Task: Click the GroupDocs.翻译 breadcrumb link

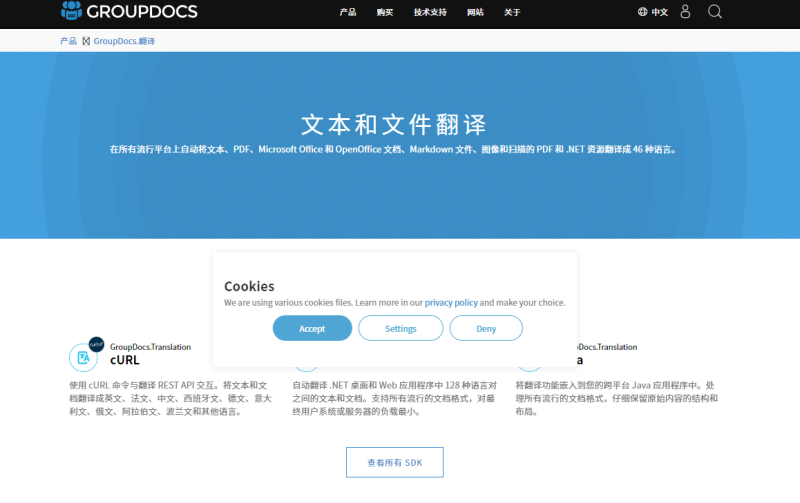Action: [x=124, y=41]
